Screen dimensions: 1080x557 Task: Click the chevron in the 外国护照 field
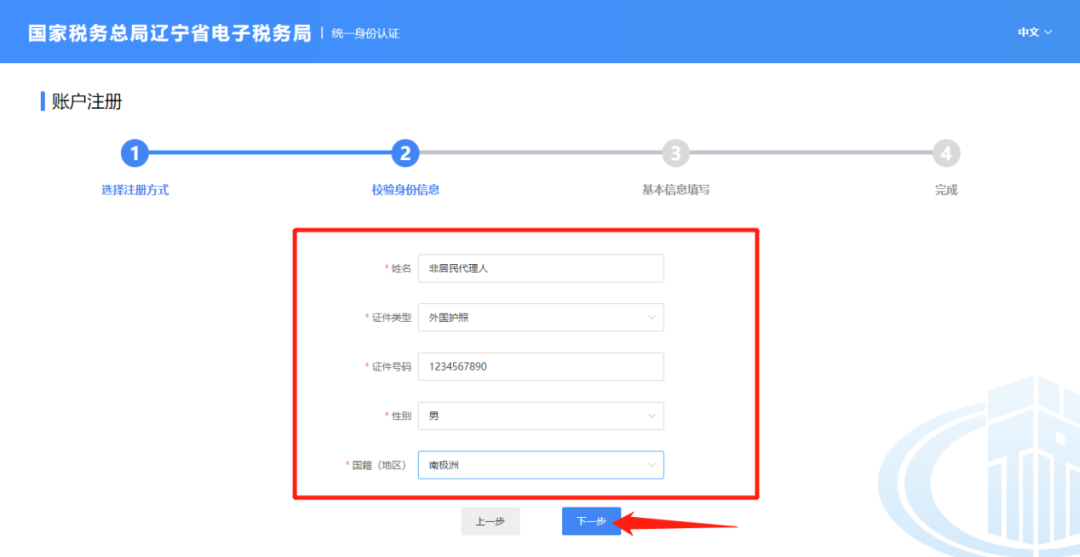[x=652, y=317]
